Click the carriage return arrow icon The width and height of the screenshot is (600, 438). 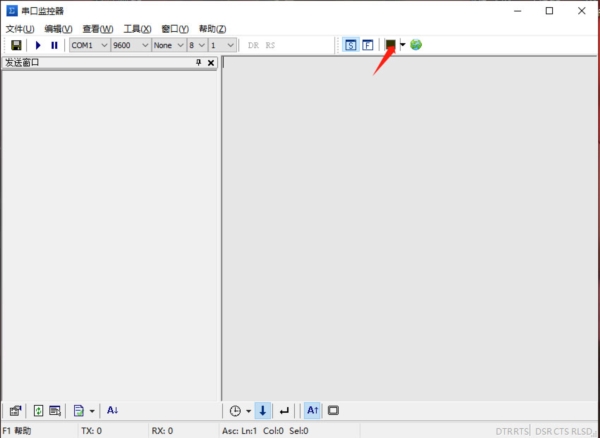click(x=284, y=411)
